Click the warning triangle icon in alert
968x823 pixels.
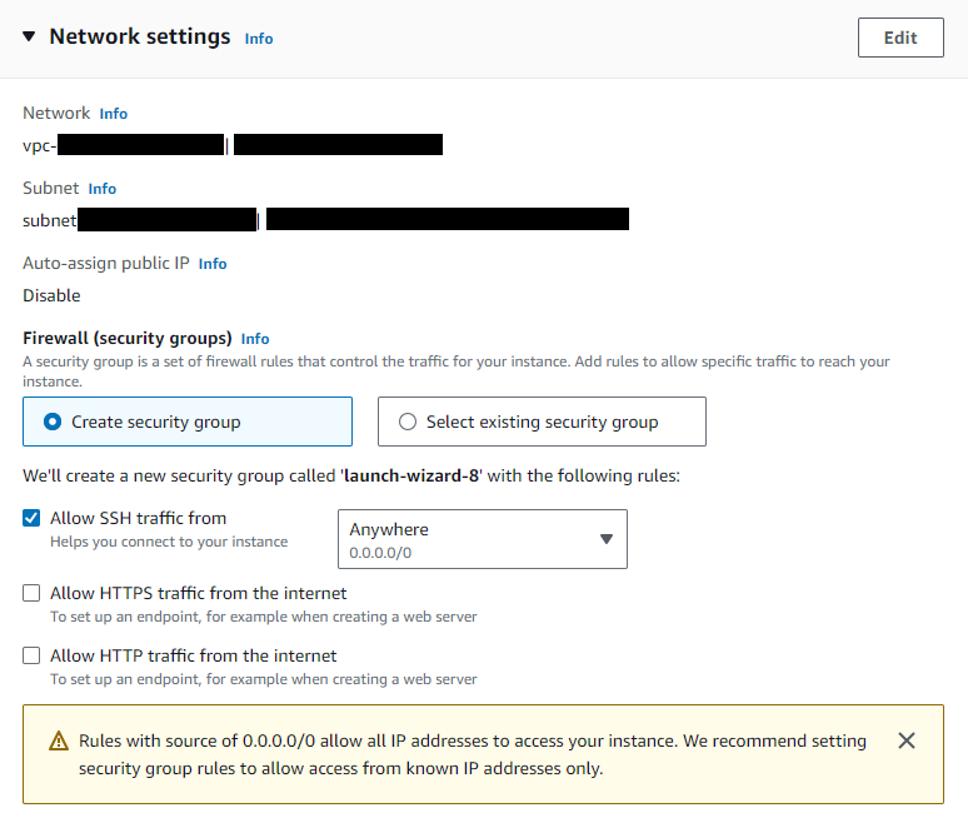click(59, 741)
